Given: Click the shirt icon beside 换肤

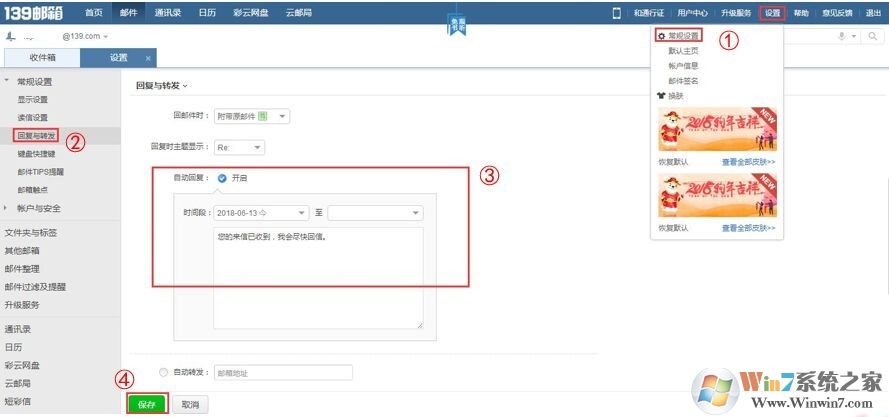Looking at the screenshot, I should 661,96.
